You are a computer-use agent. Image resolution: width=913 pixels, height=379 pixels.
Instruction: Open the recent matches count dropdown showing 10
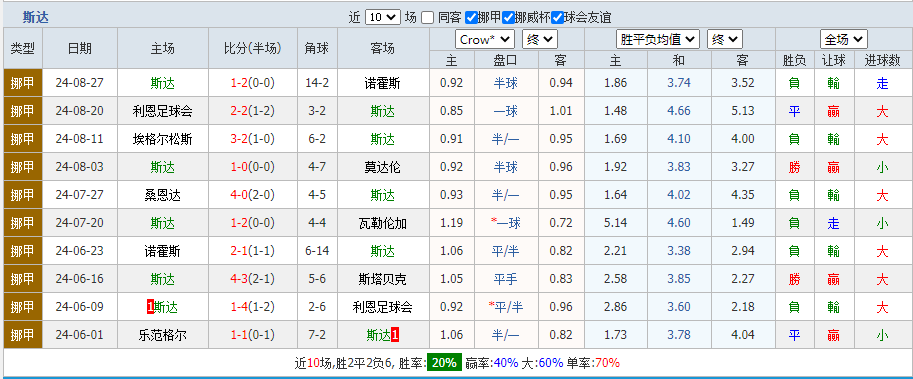tap(383, 17)
